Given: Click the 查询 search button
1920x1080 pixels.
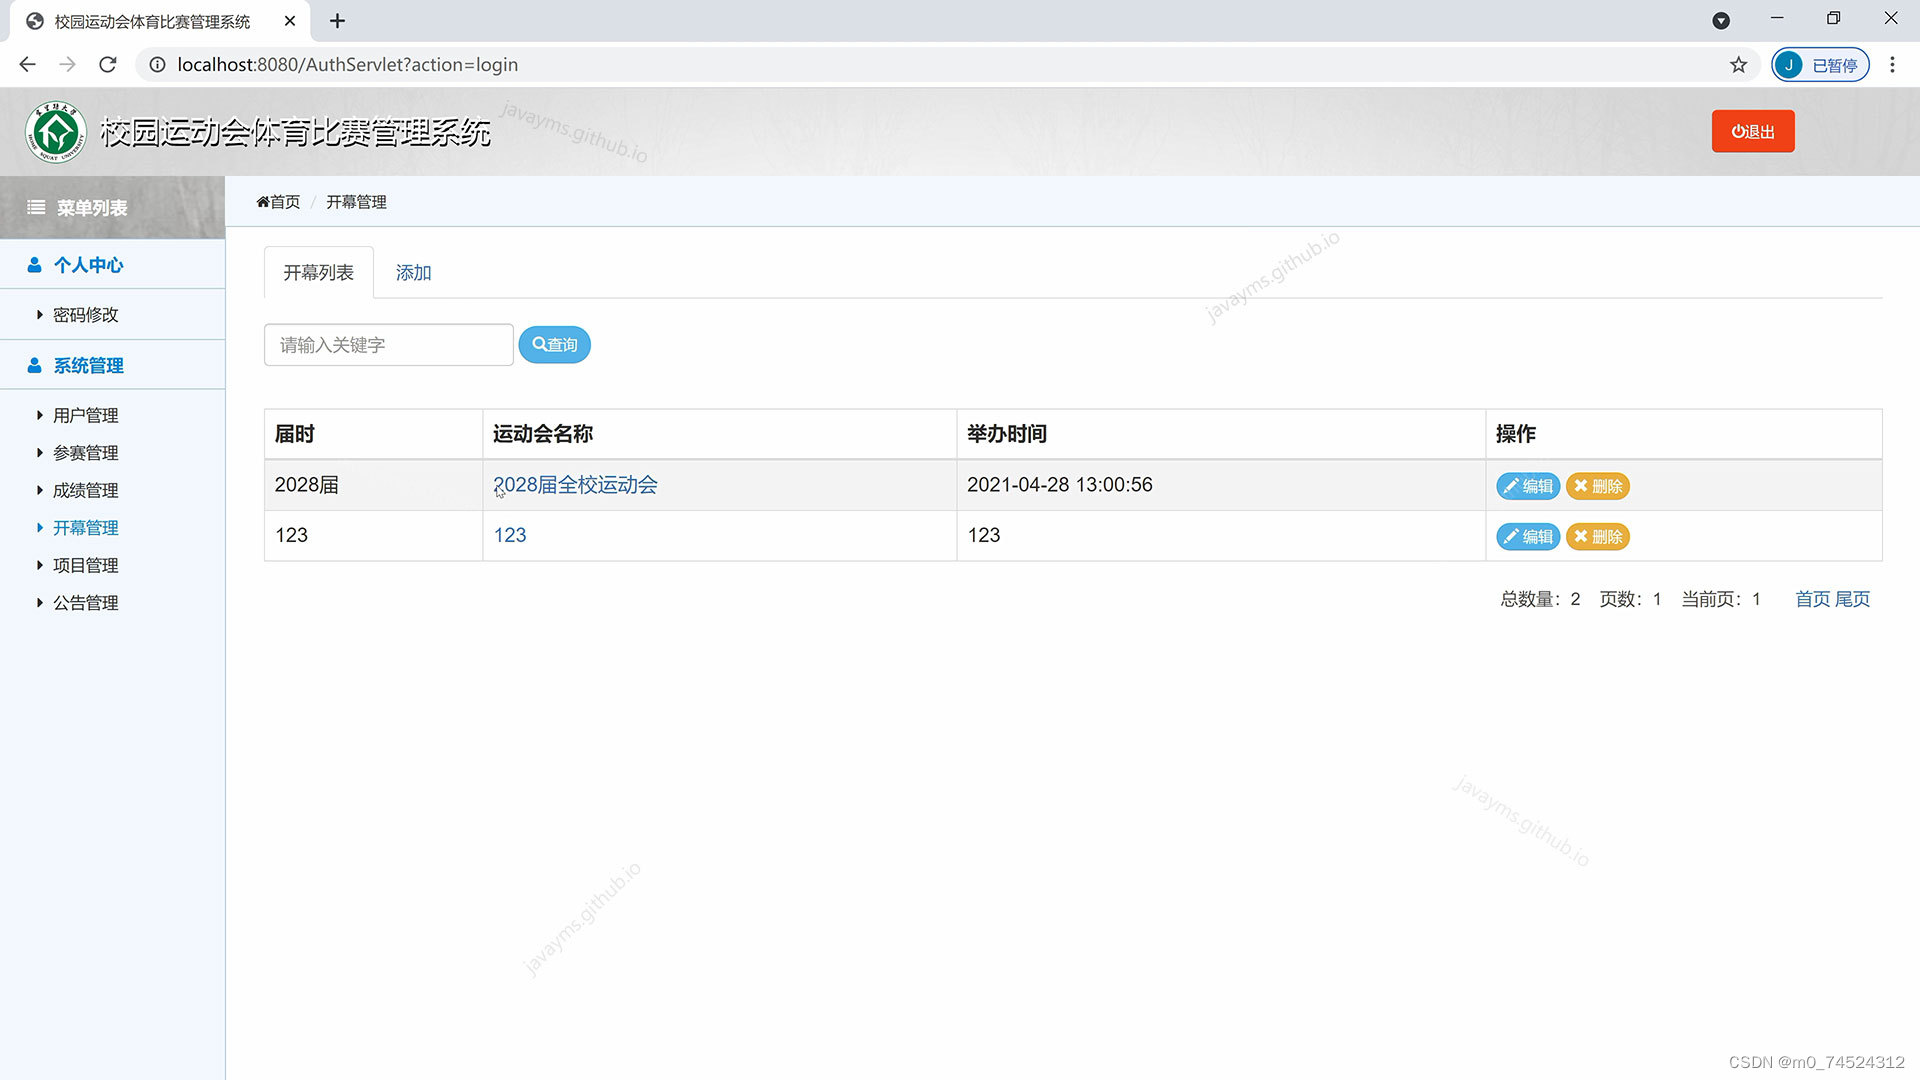Looking at the screenshot, I should click(554, 345).
